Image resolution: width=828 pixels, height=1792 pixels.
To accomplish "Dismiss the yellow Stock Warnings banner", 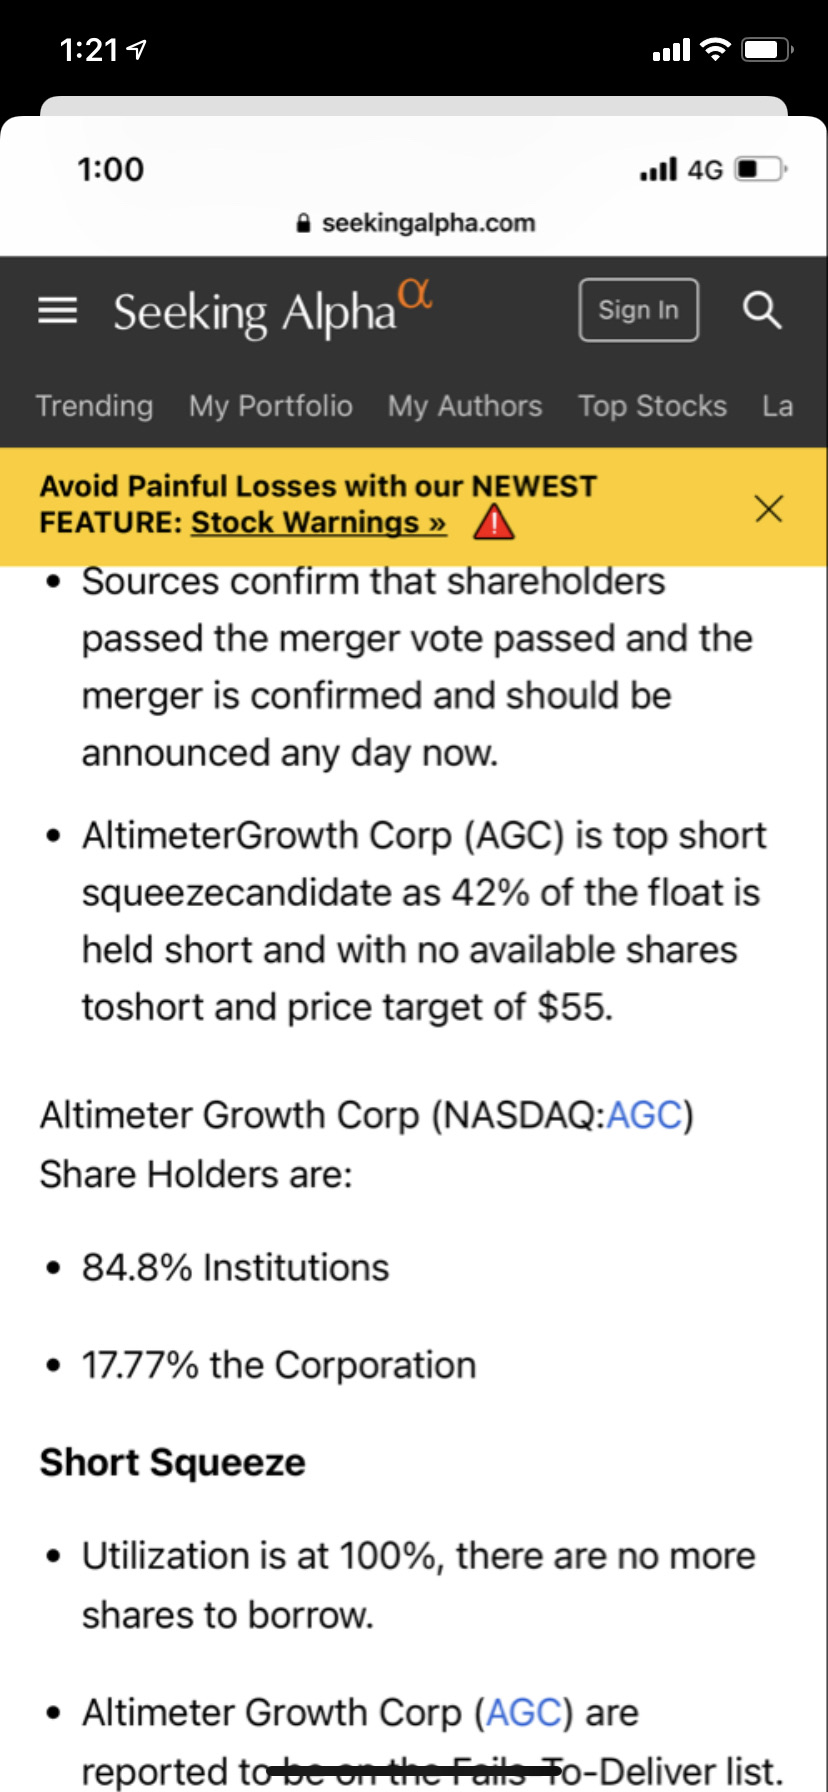I will pyautogui.click(x=768, y=509).
